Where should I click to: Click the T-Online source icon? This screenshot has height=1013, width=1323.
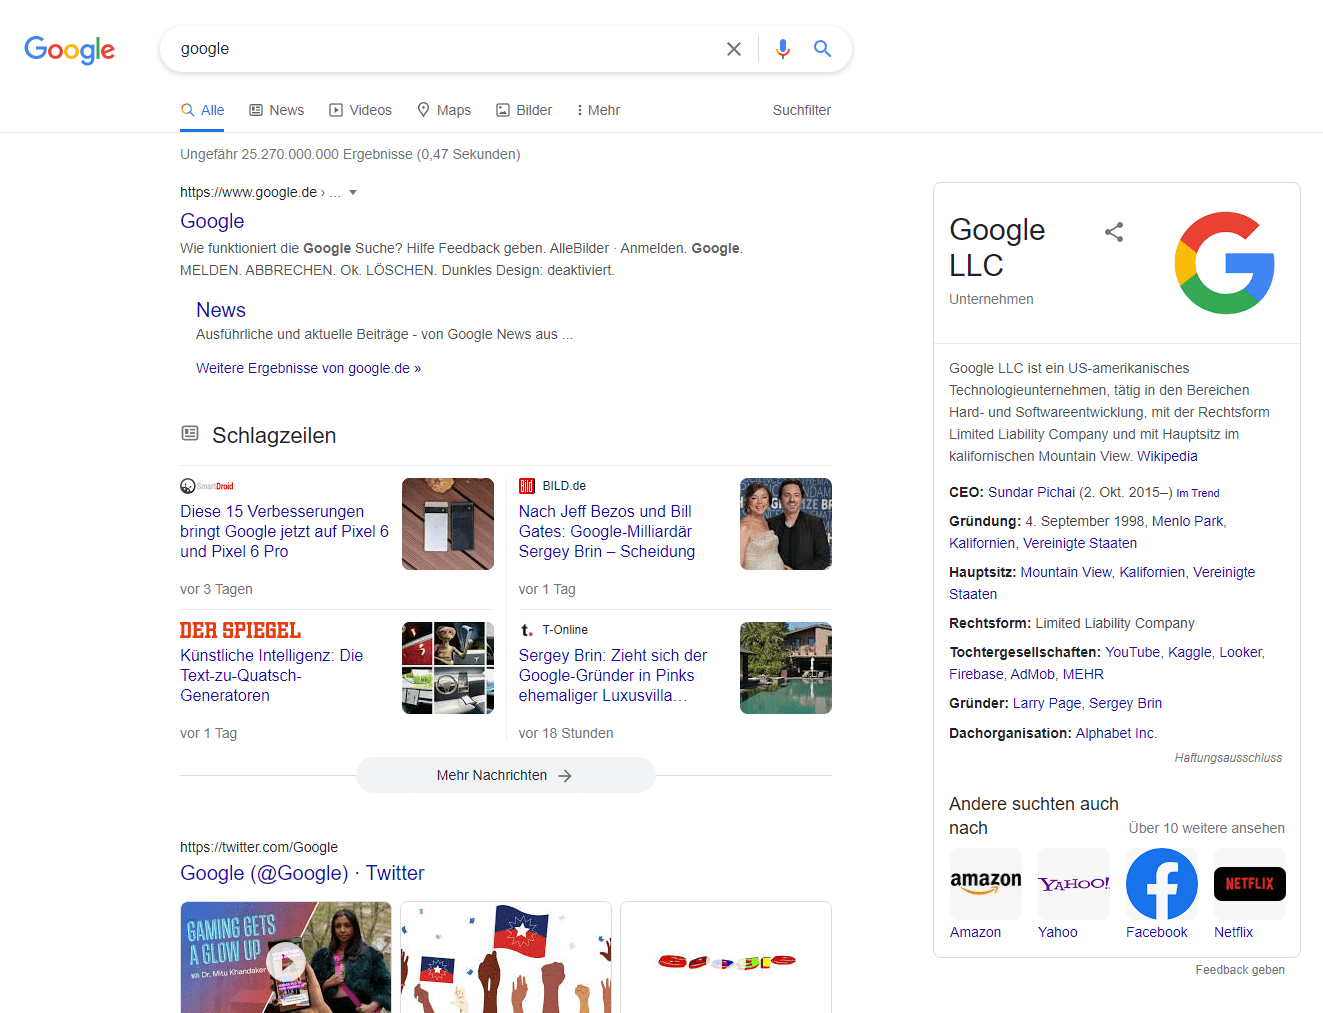[x=527, y=630]
